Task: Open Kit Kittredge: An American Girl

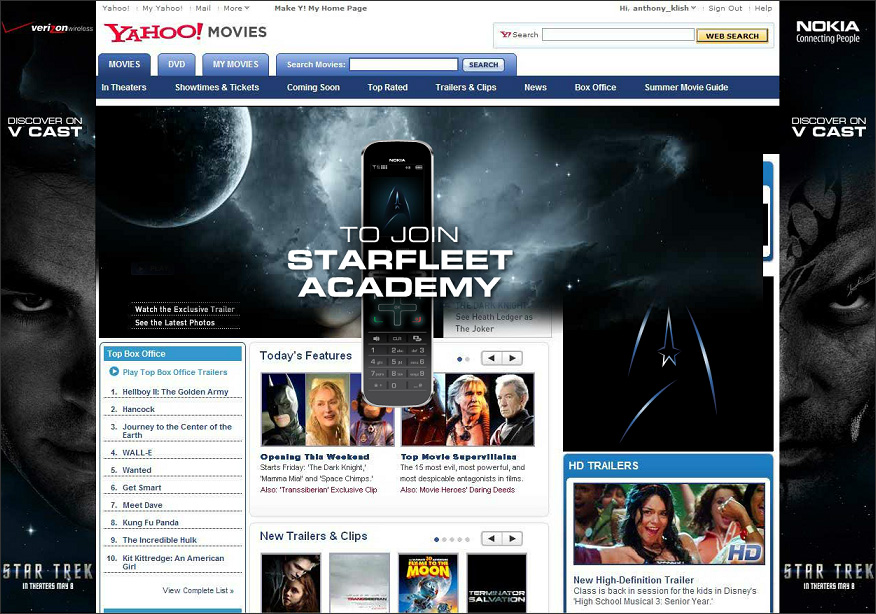Action: click(x=173, y=562)
